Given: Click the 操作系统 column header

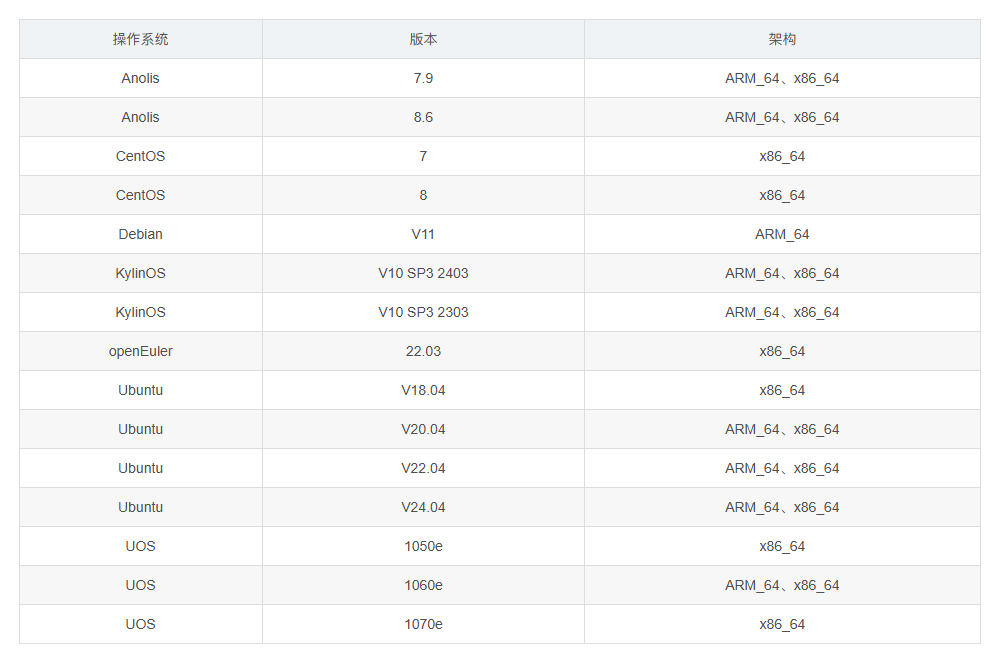Looking at the screenshot, I should coord(141,39).
